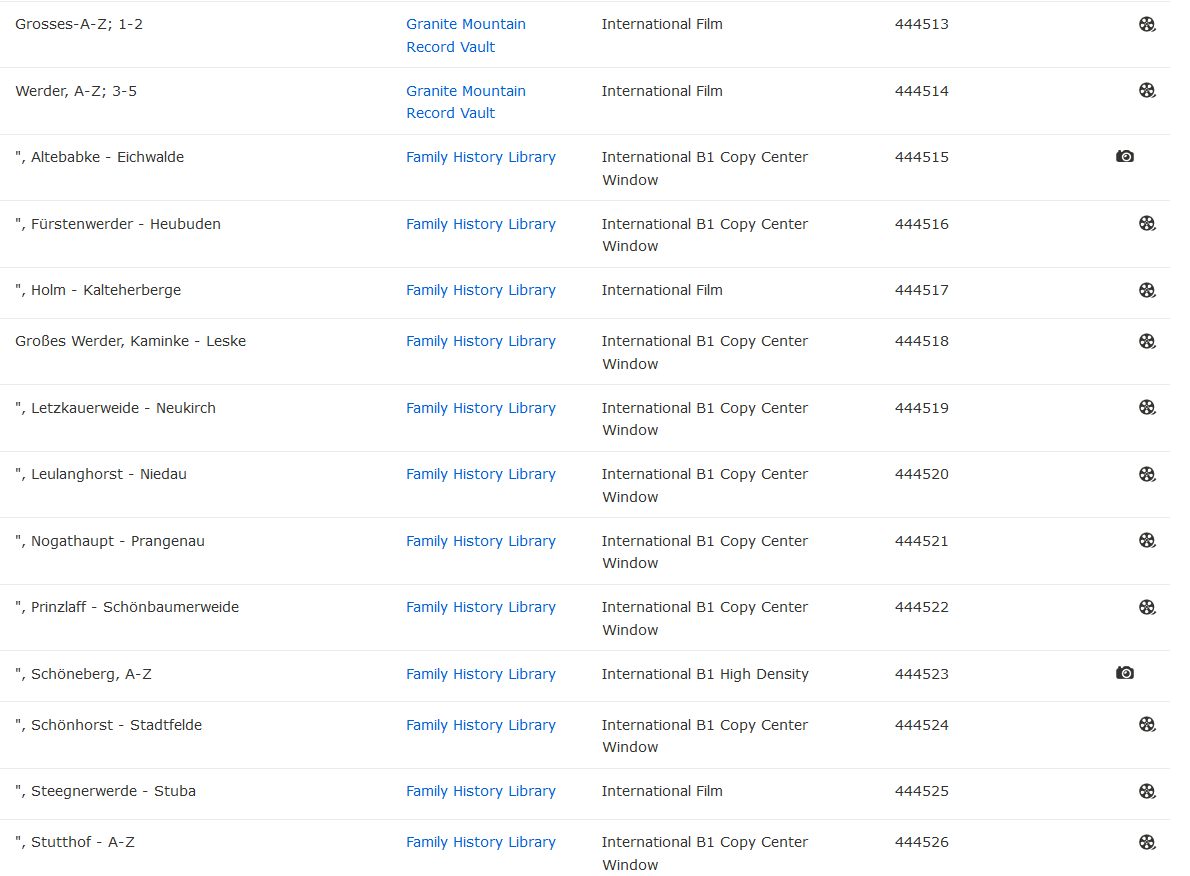1190x876 pixels.
Task: Click the film reel icon for 444514
Action: click(x=1147, y=91)
